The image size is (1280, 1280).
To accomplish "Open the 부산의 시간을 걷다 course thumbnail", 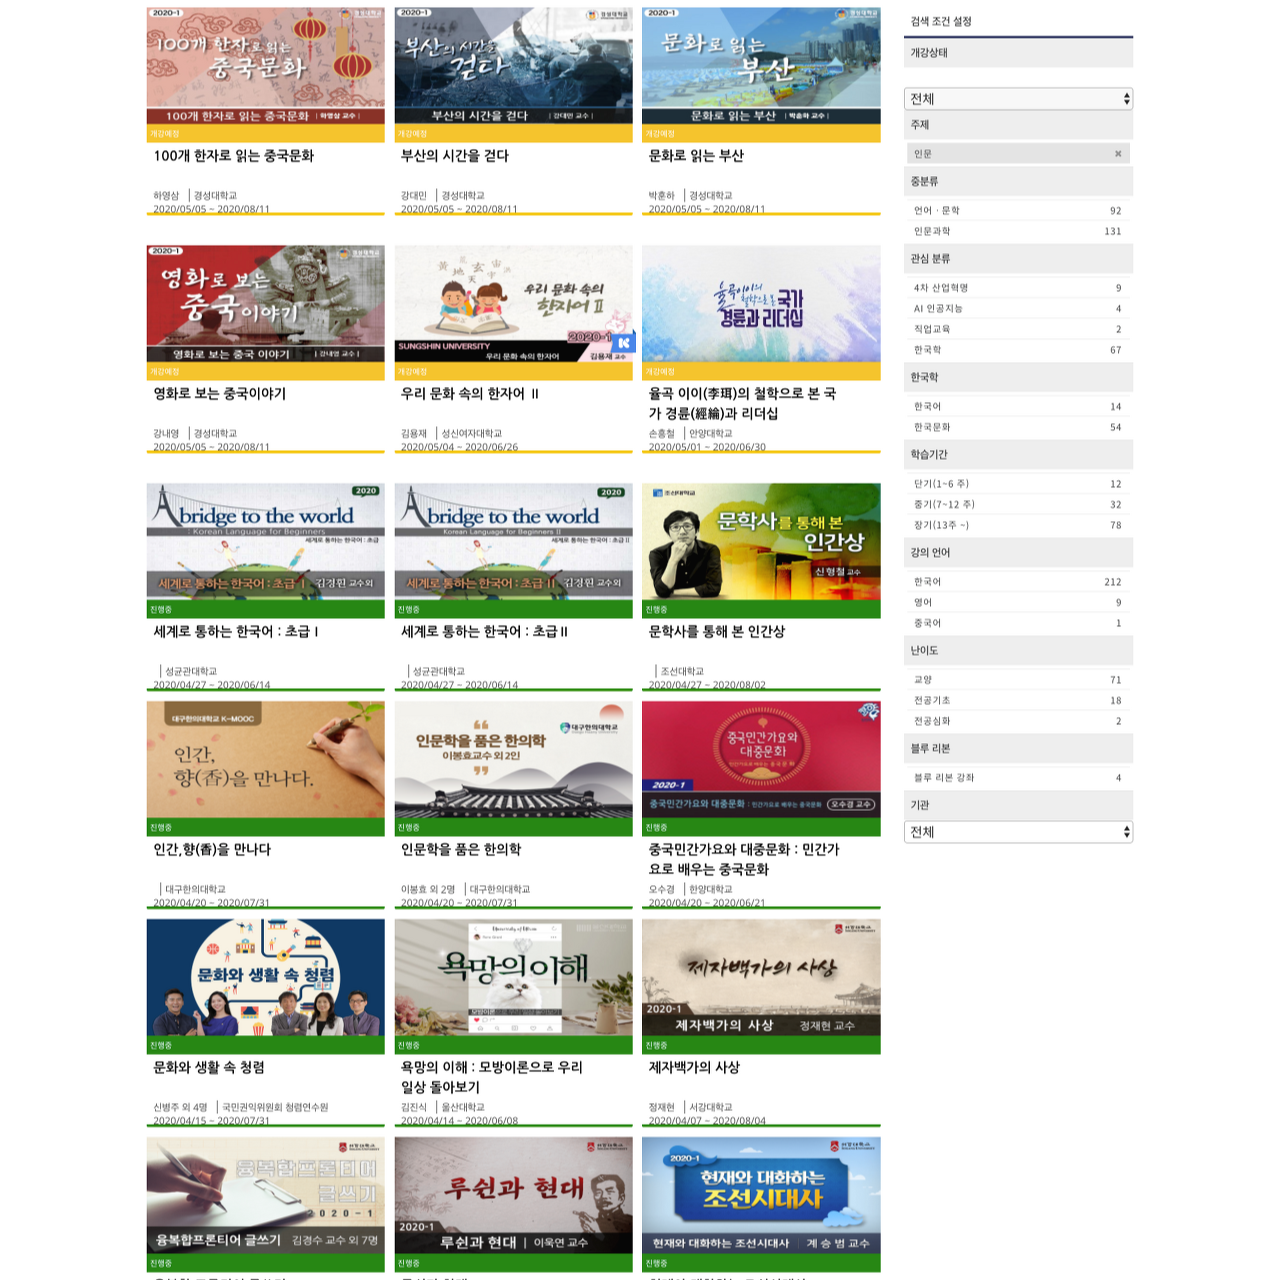I will 513,66.
